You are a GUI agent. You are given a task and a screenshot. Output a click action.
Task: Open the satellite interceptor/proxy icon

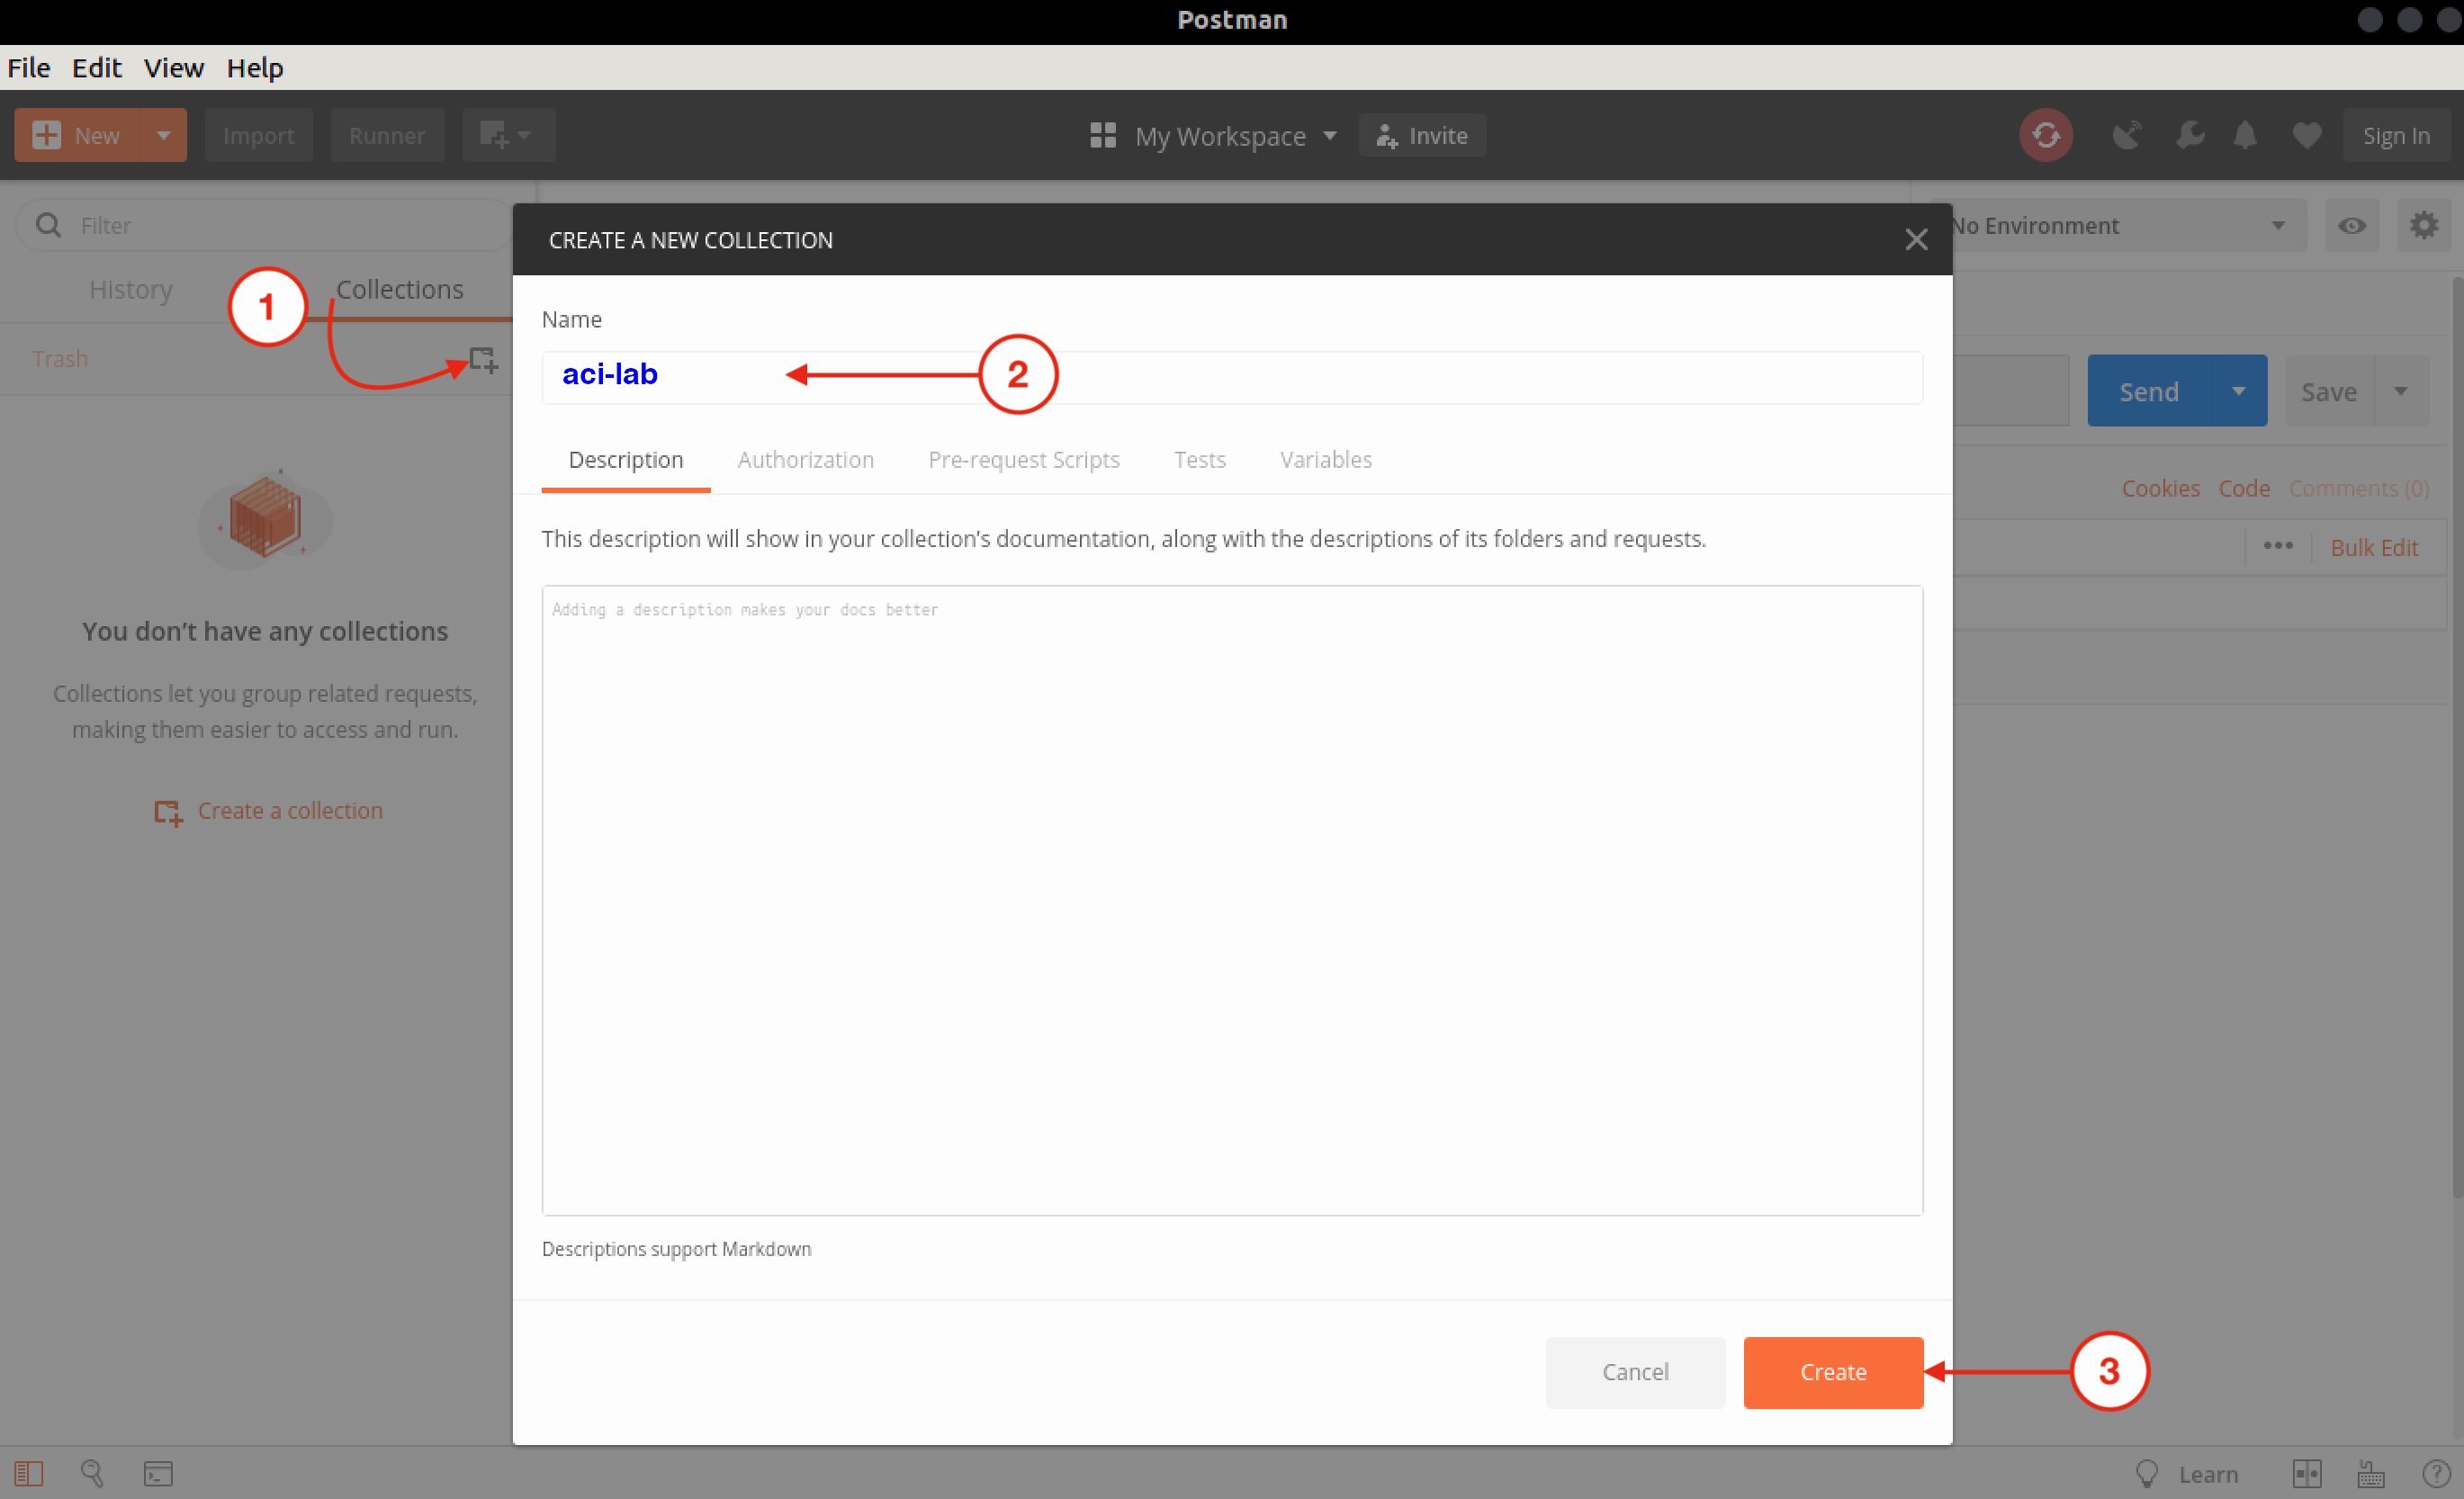[x=2127, y=135]
